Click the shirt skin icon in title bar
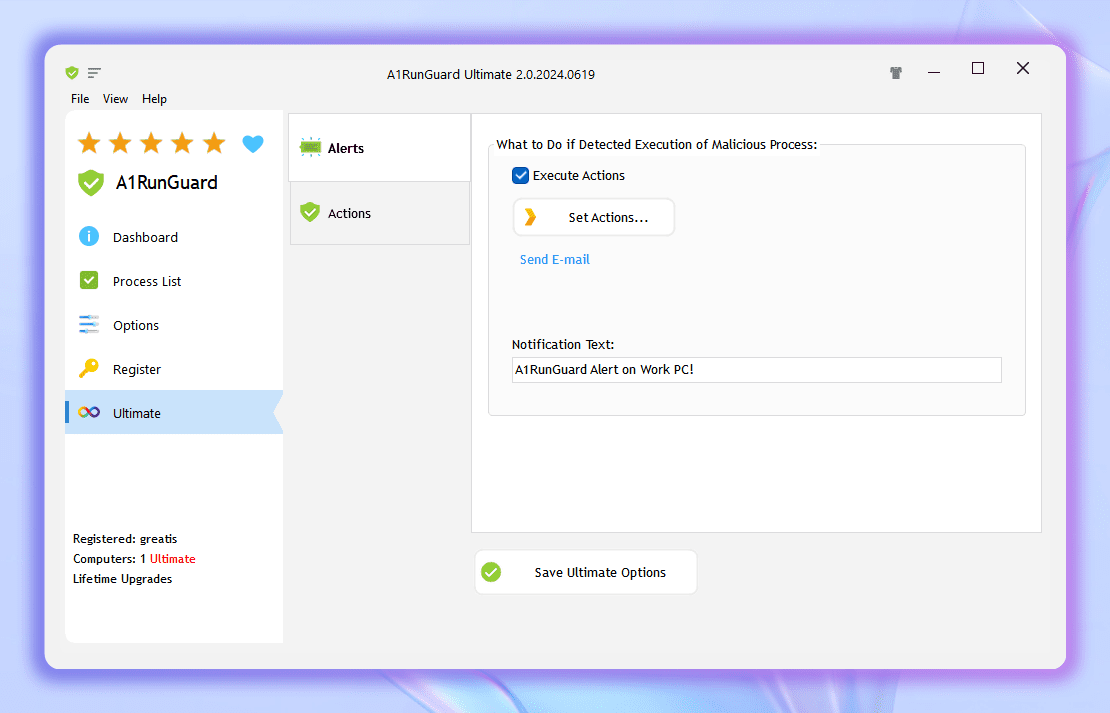Image resolution: width=1110 pixels, height=713 pixels. point(896,73)
